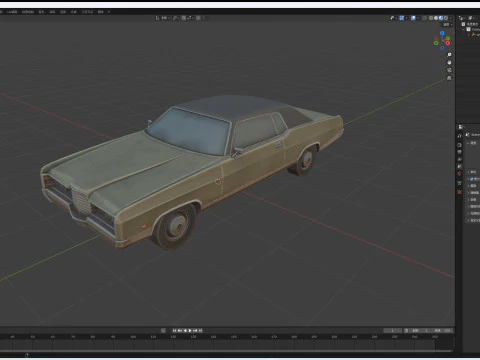
Task: Click the zoom magnifier viewport button
Action: 449,54
